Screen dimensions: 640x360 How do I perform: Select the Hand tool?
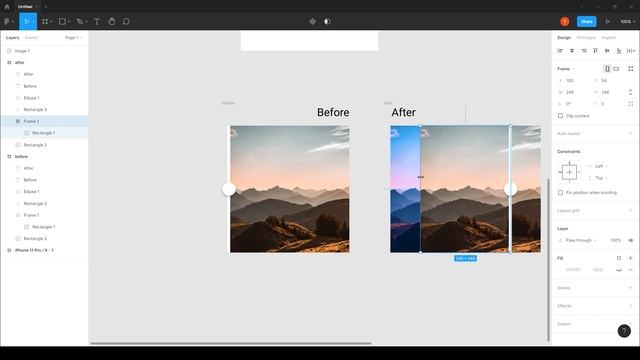click(x=111, y=22)
